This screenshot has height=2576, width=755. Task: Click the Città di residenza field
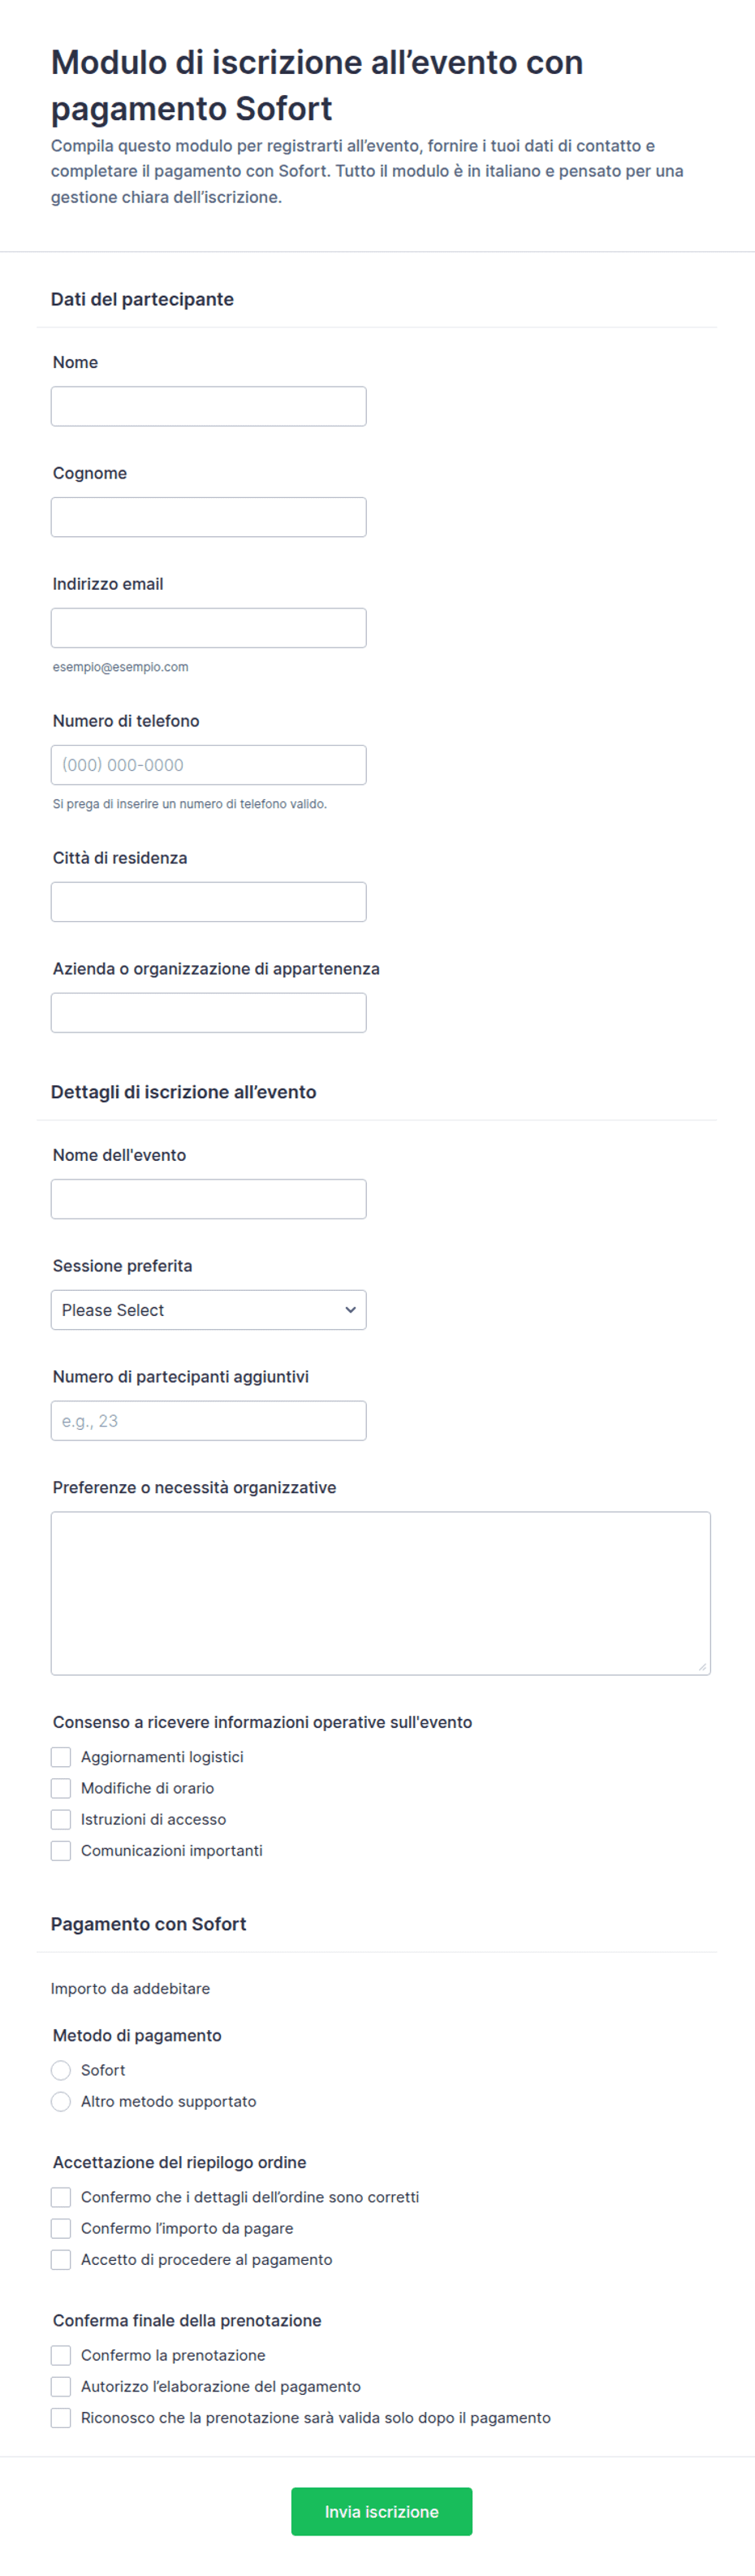tap(208, 902)
